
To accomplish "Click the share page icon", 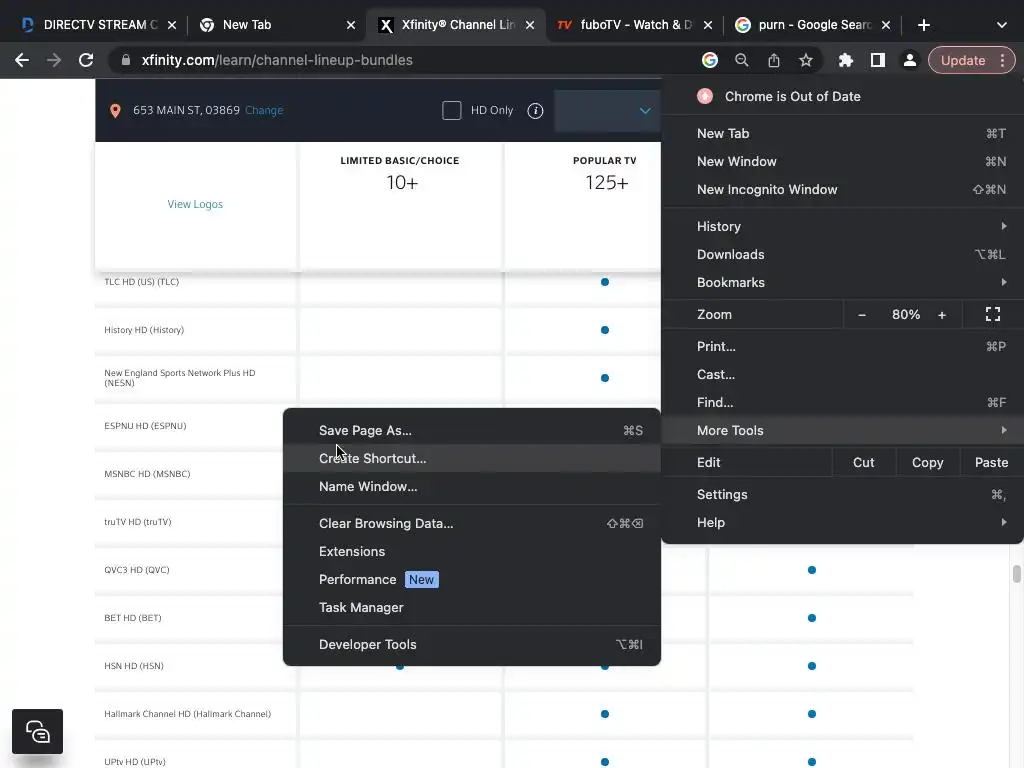I will [774, 60].
